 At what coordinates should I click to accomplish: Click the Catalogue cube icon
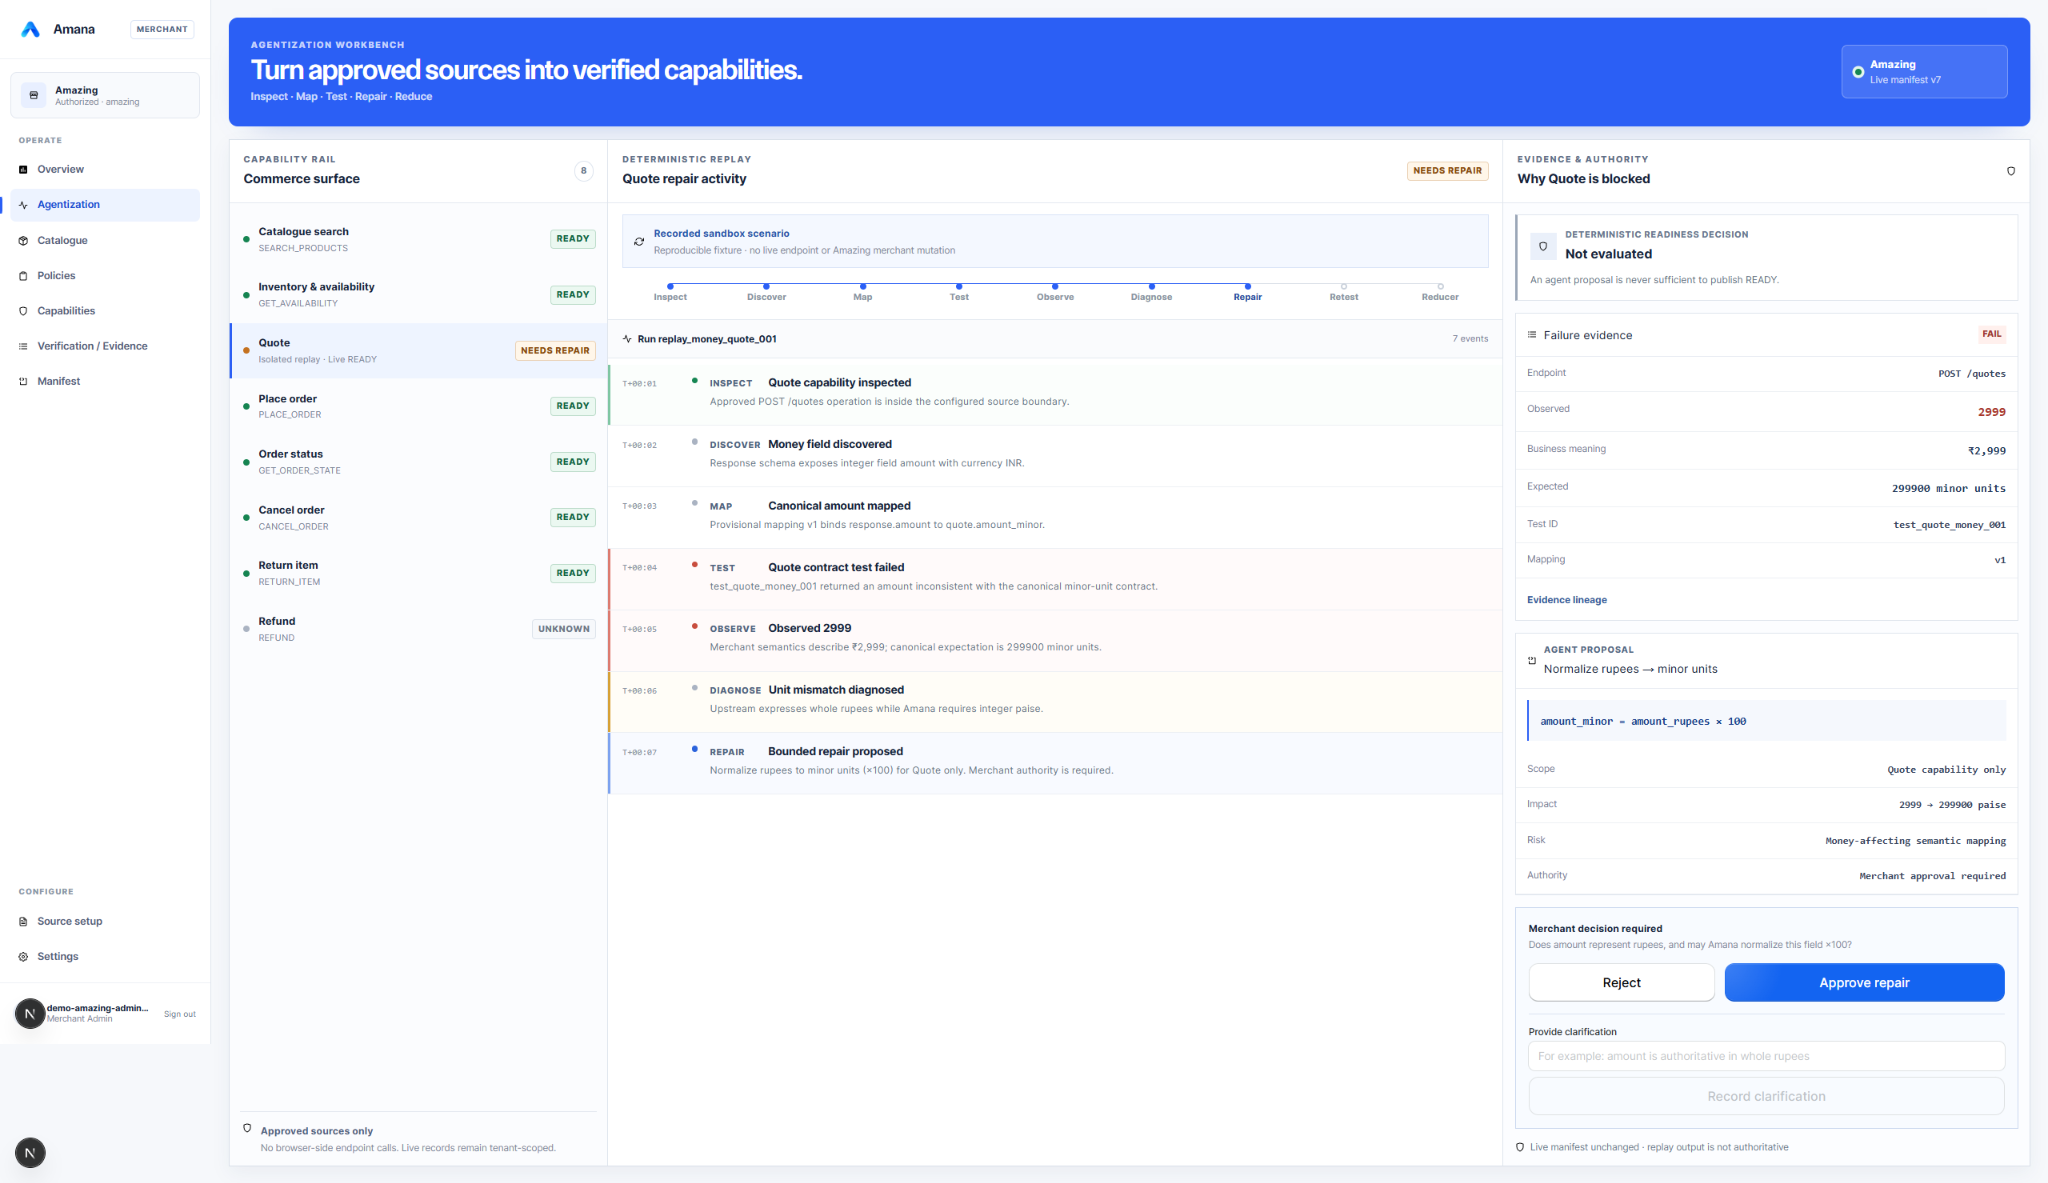pos(23,241)
